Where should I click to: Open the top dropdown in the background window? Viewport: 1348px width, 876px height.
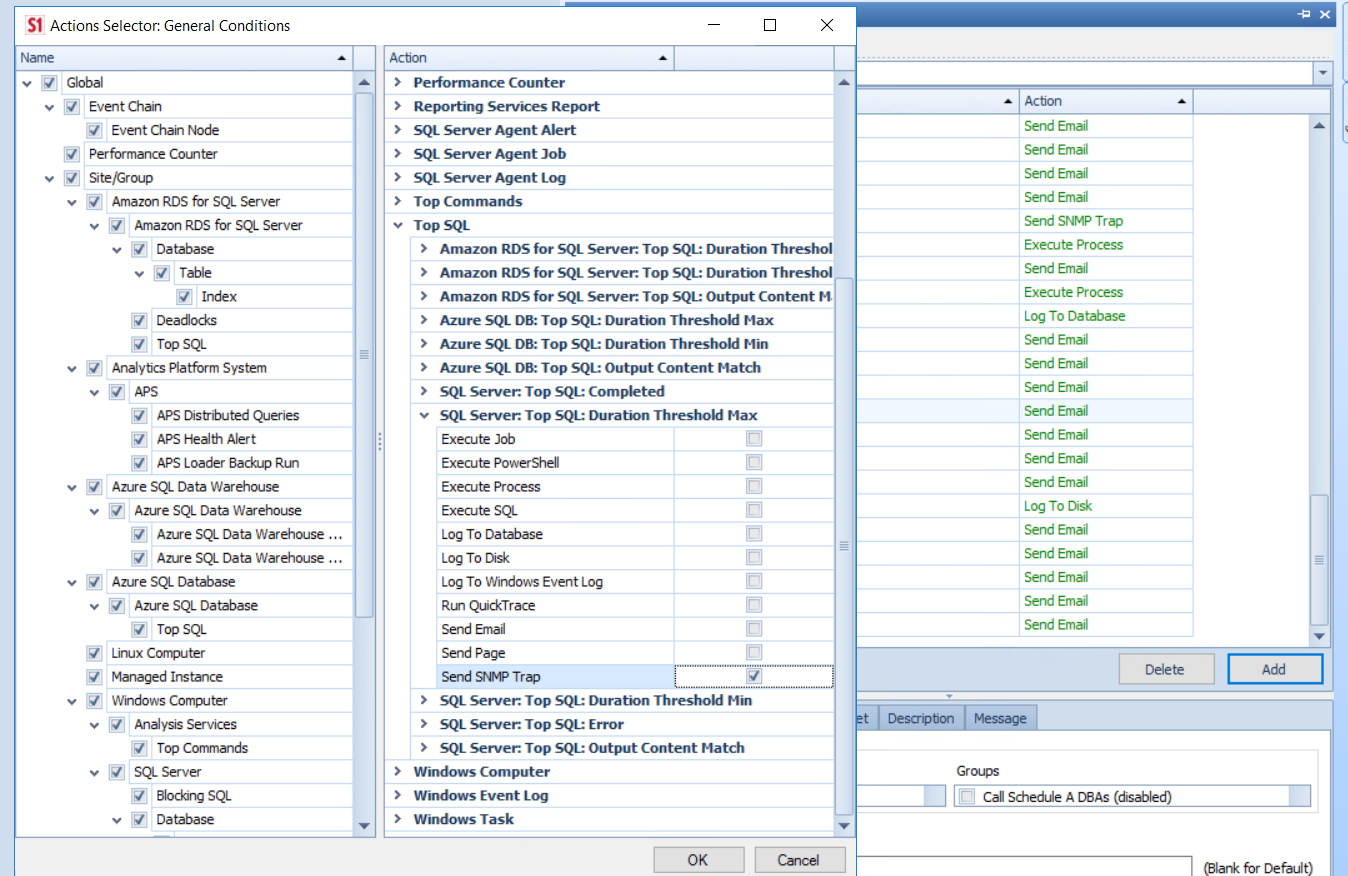pyautogui.click(x=1323, y=74)
